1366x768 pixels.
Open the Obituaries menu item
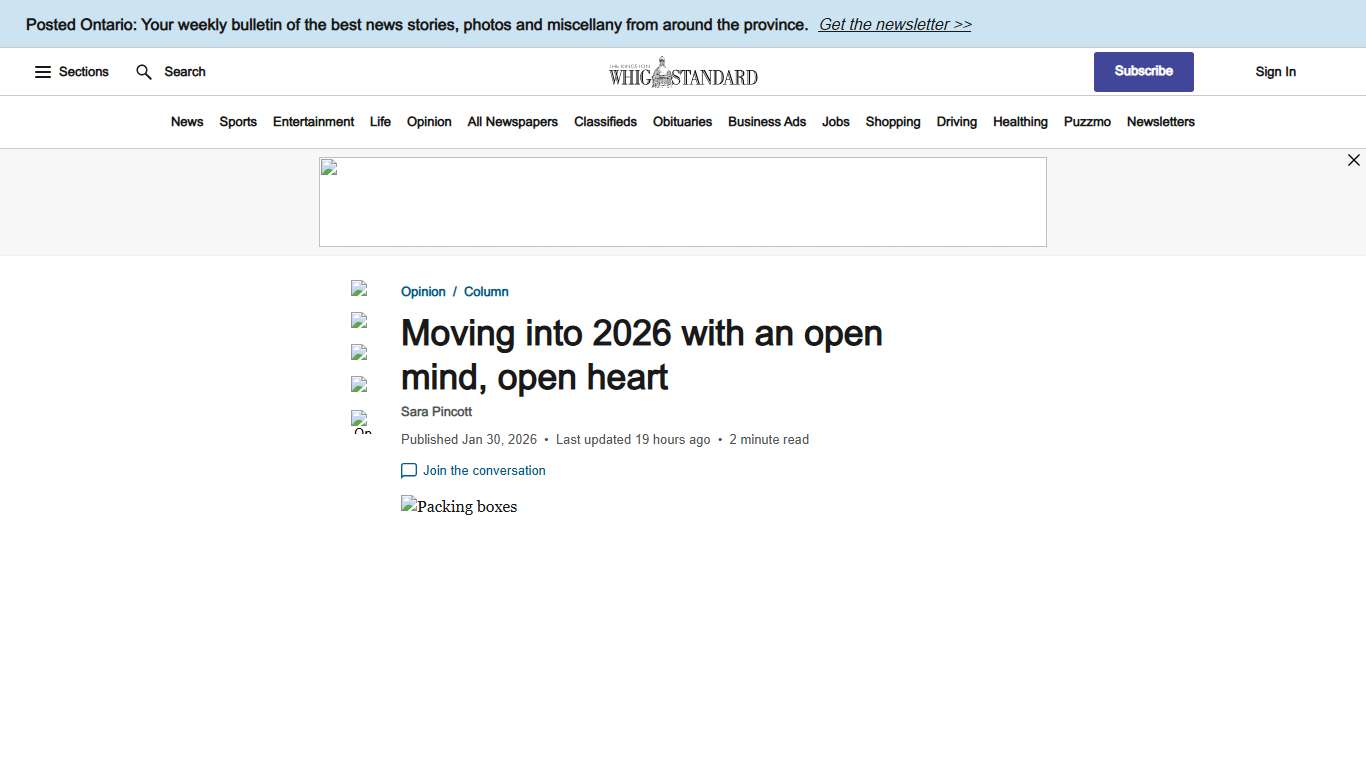point(682,121)
